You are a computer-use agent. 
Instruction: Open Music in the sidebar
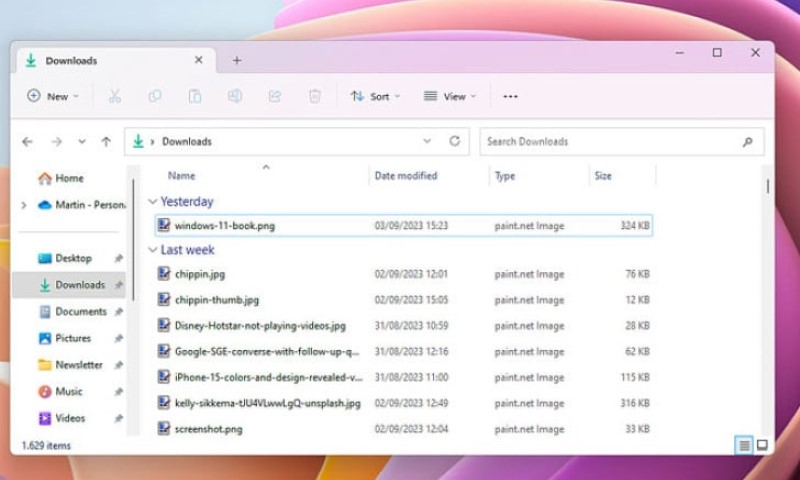tap(60, 391)
